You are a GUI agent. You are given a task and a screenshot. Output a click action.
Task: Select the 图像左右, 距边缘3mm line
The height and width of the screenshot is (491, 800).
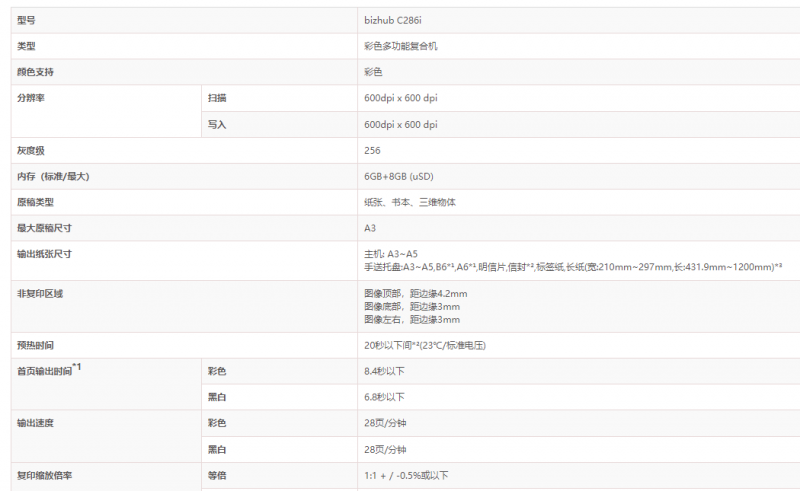(412, 320)
